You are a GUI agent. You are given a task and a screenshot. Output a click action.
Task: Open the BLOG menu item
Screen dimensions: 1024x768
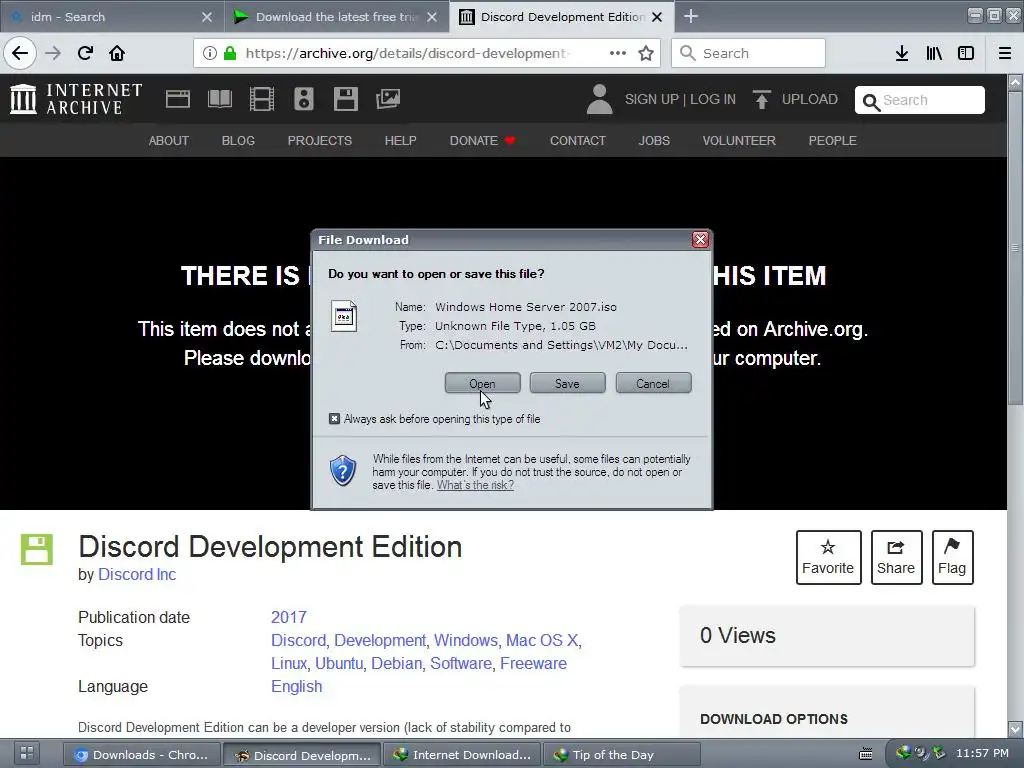pos(238,140)
